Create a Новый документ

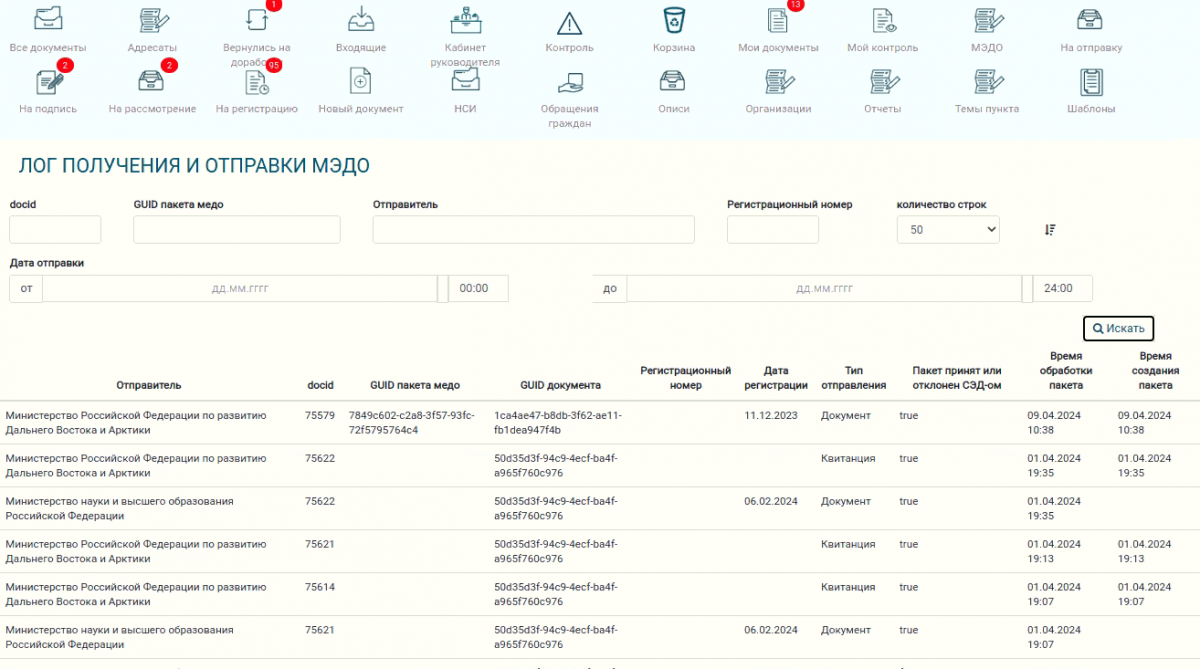(360, 81)
